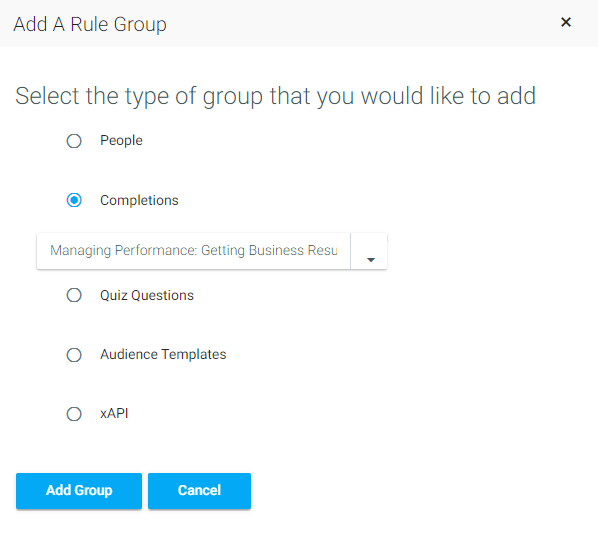Click the Completions label text

coord(139,200)
